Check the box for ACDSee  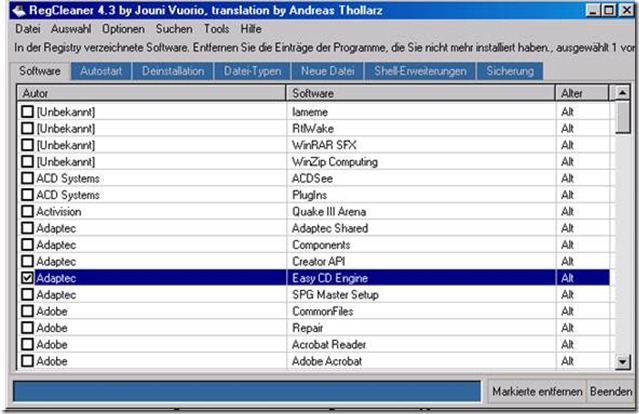[x=27, y=178]
